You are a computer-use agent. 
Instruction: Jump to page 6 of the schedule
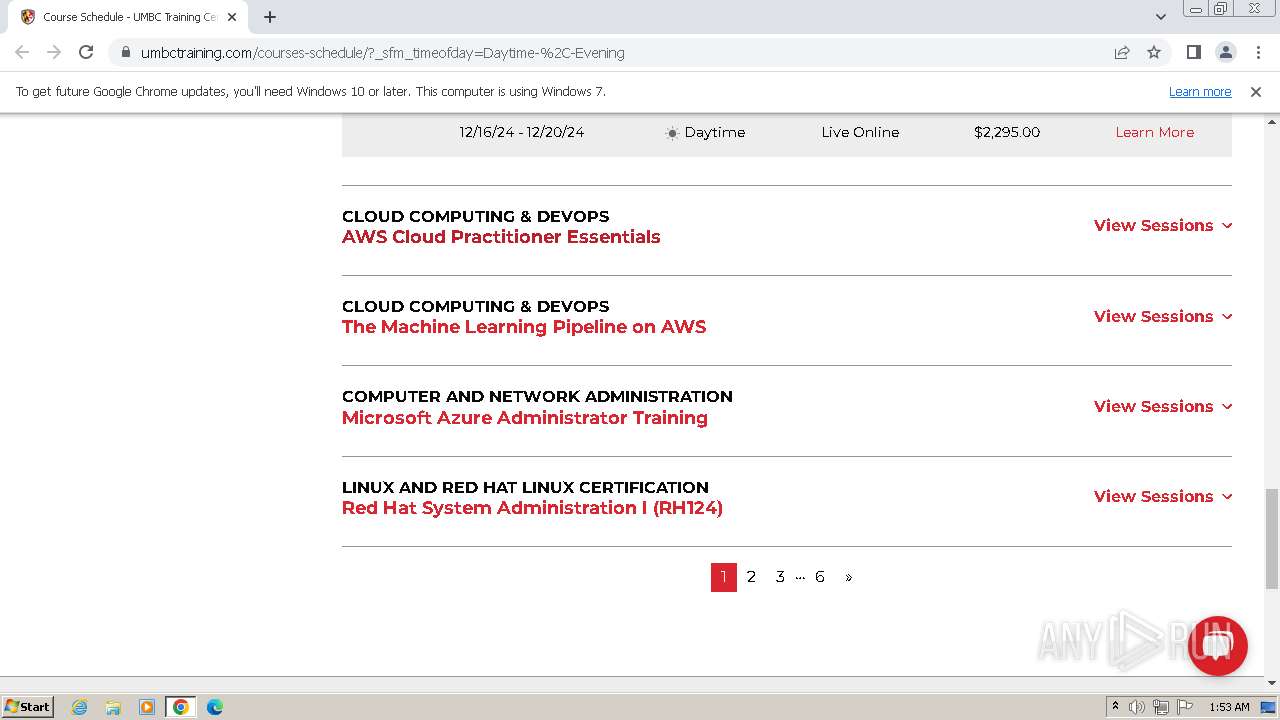[x=820, y=577]
